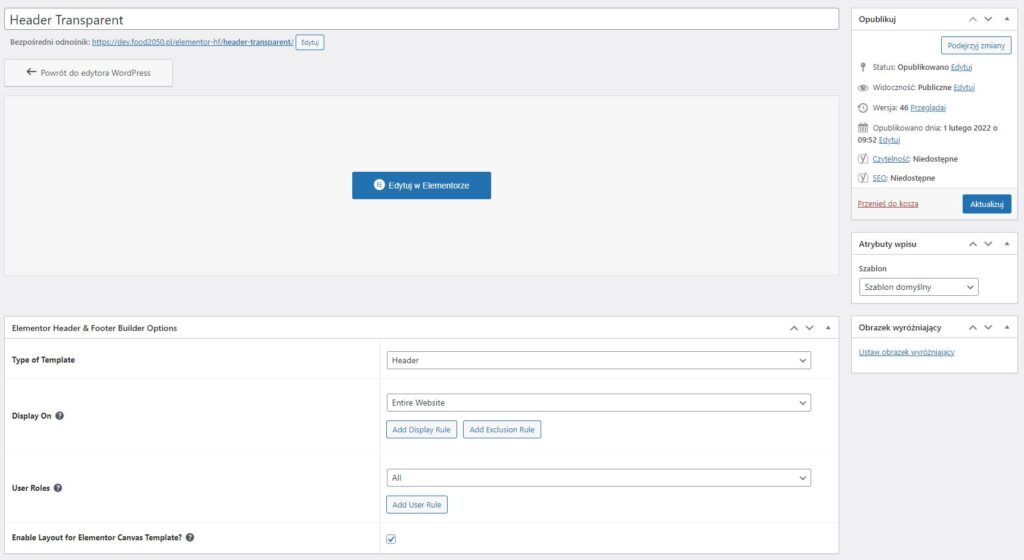
Task: Open the User Roles All dropdown
Action: pos(598,478)
